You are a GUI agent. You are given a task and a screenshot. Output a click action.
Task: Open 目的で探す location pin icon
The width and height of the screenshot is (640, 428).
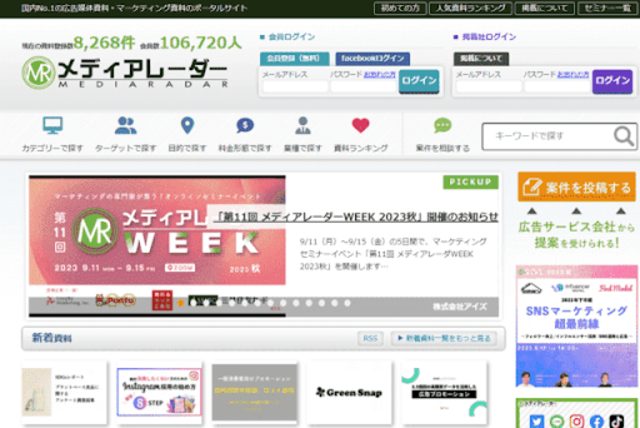tap(187, 125)
